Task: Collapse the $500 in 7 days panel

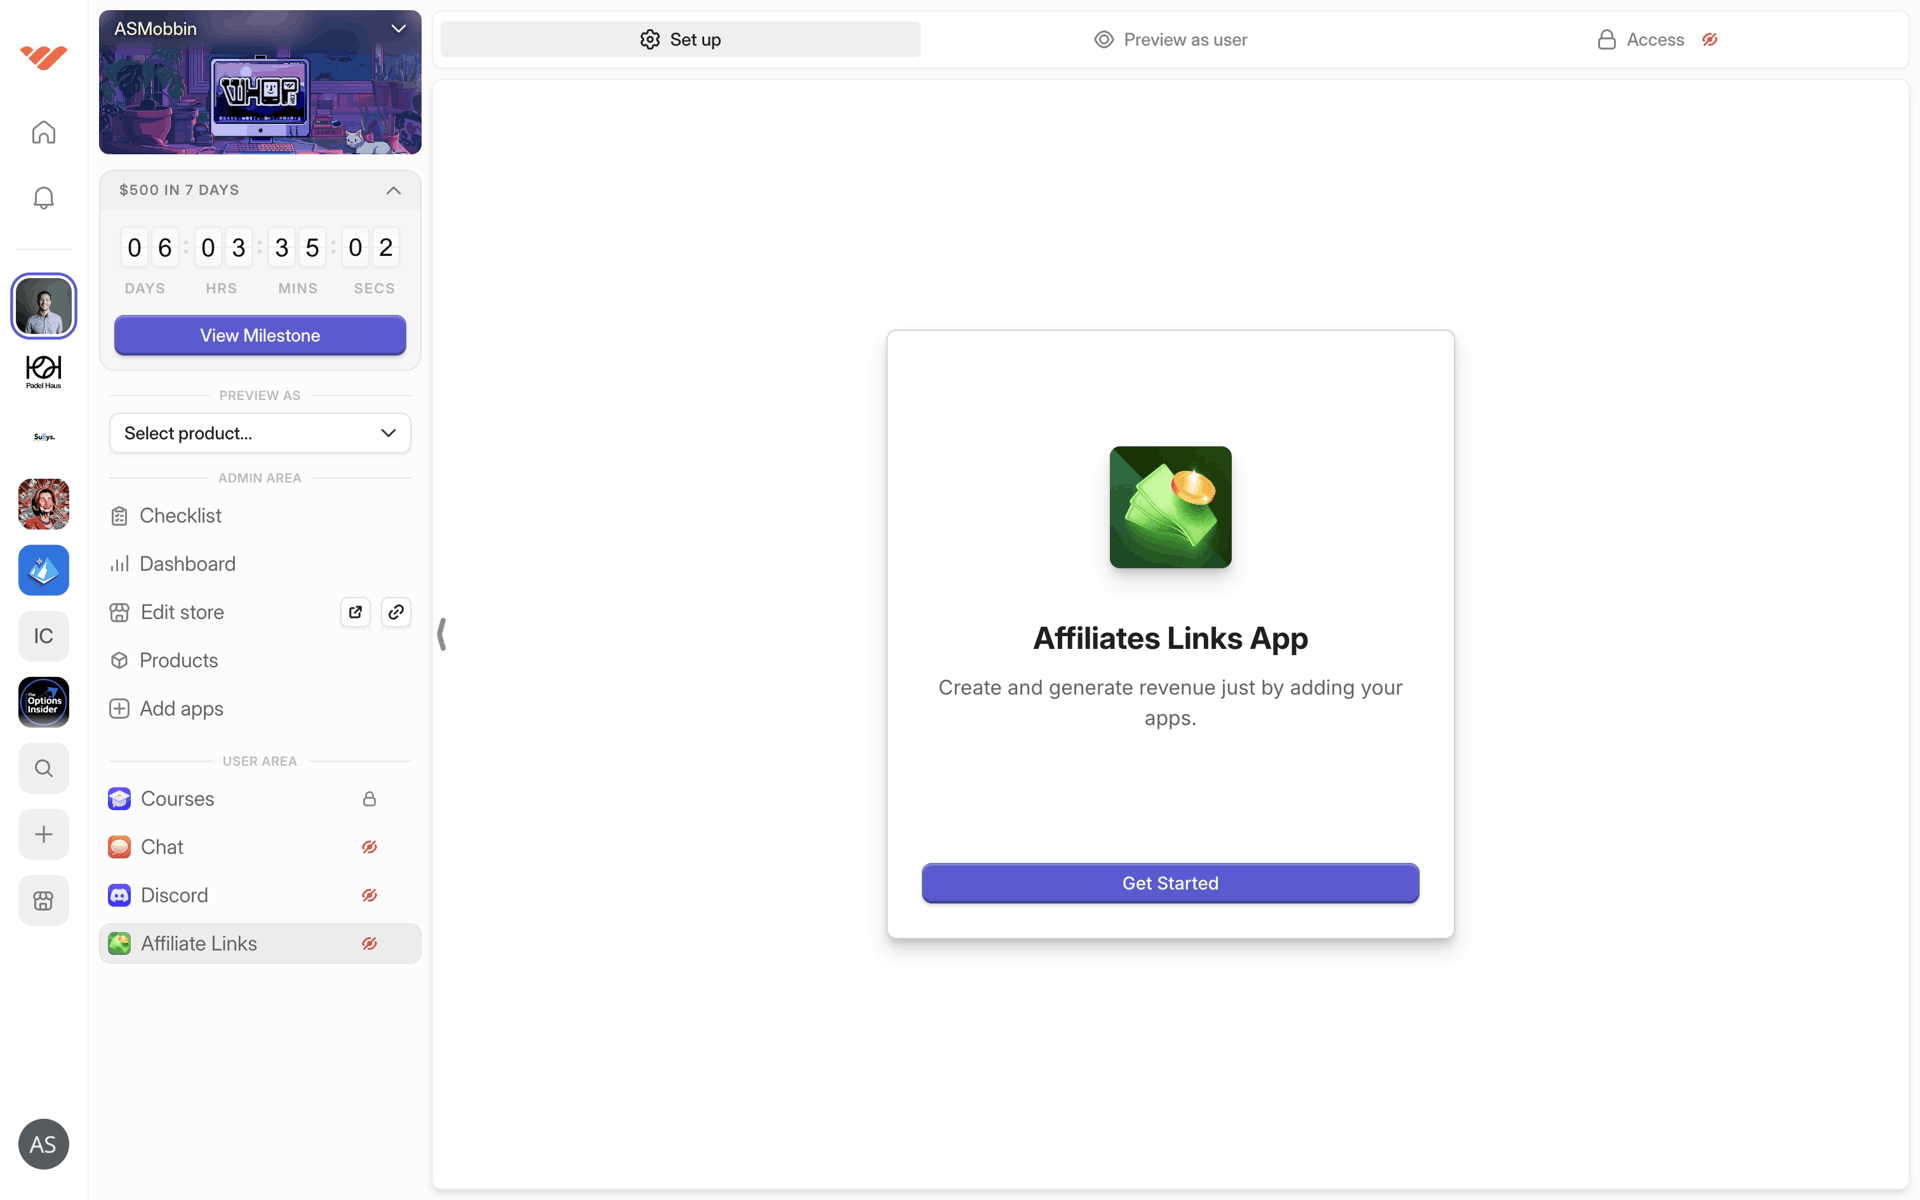Action: pos(393,190)
